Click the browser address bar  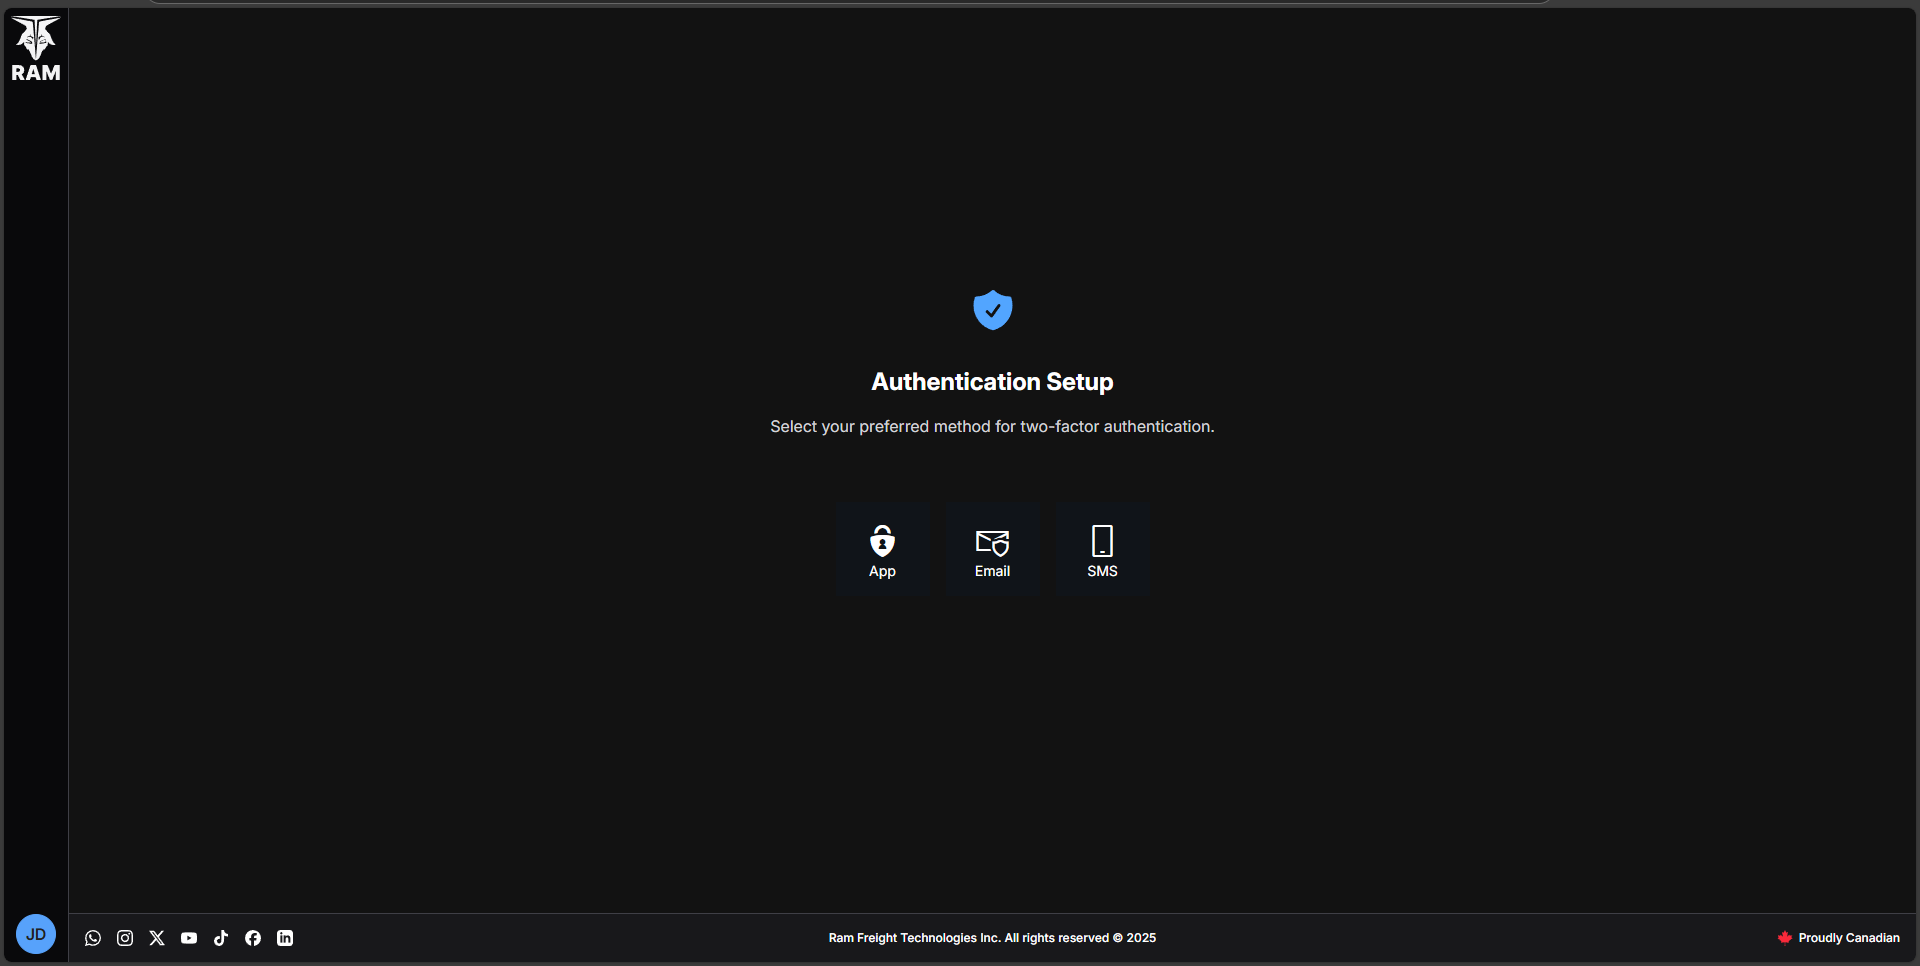[850, 2]
